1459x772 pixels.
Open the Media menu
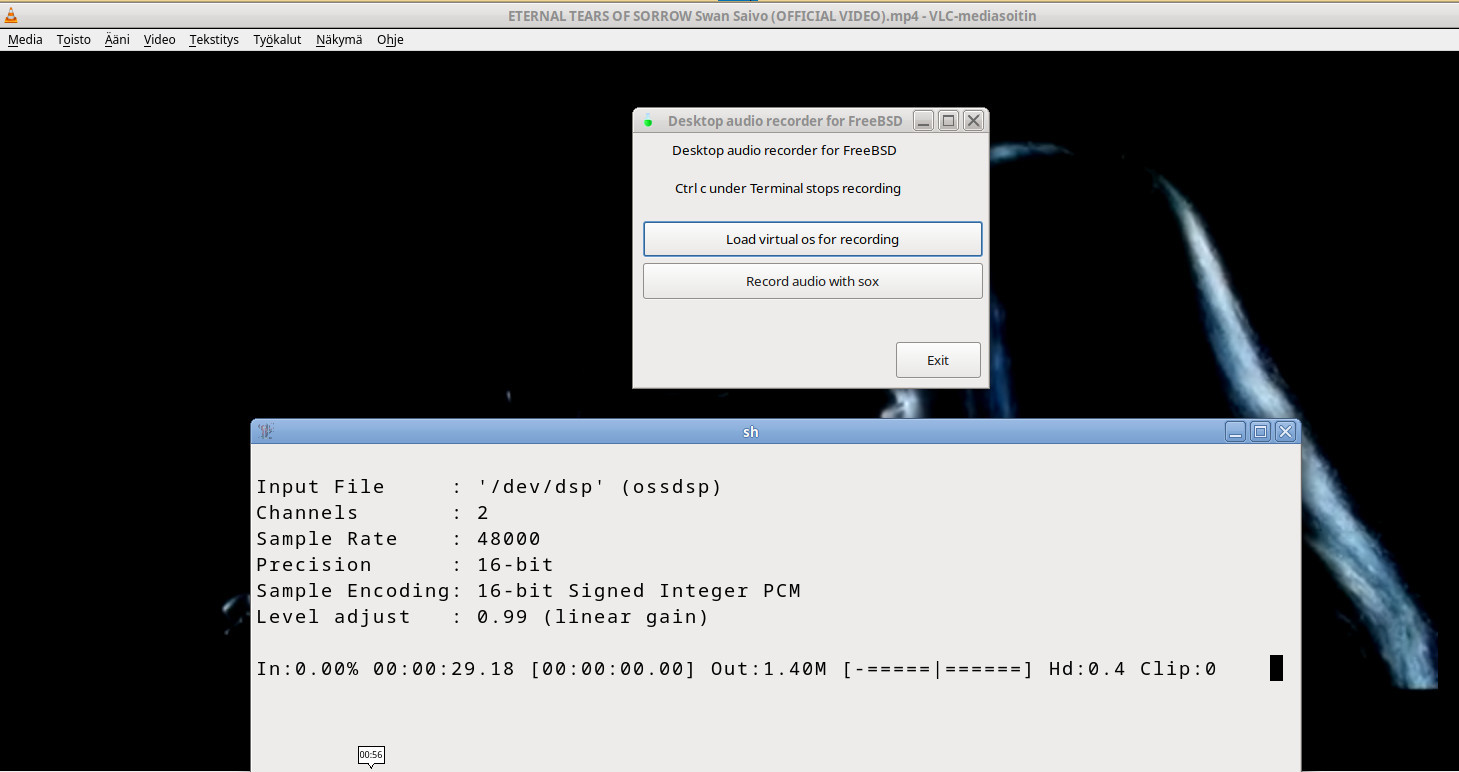(x=25, y=40)
